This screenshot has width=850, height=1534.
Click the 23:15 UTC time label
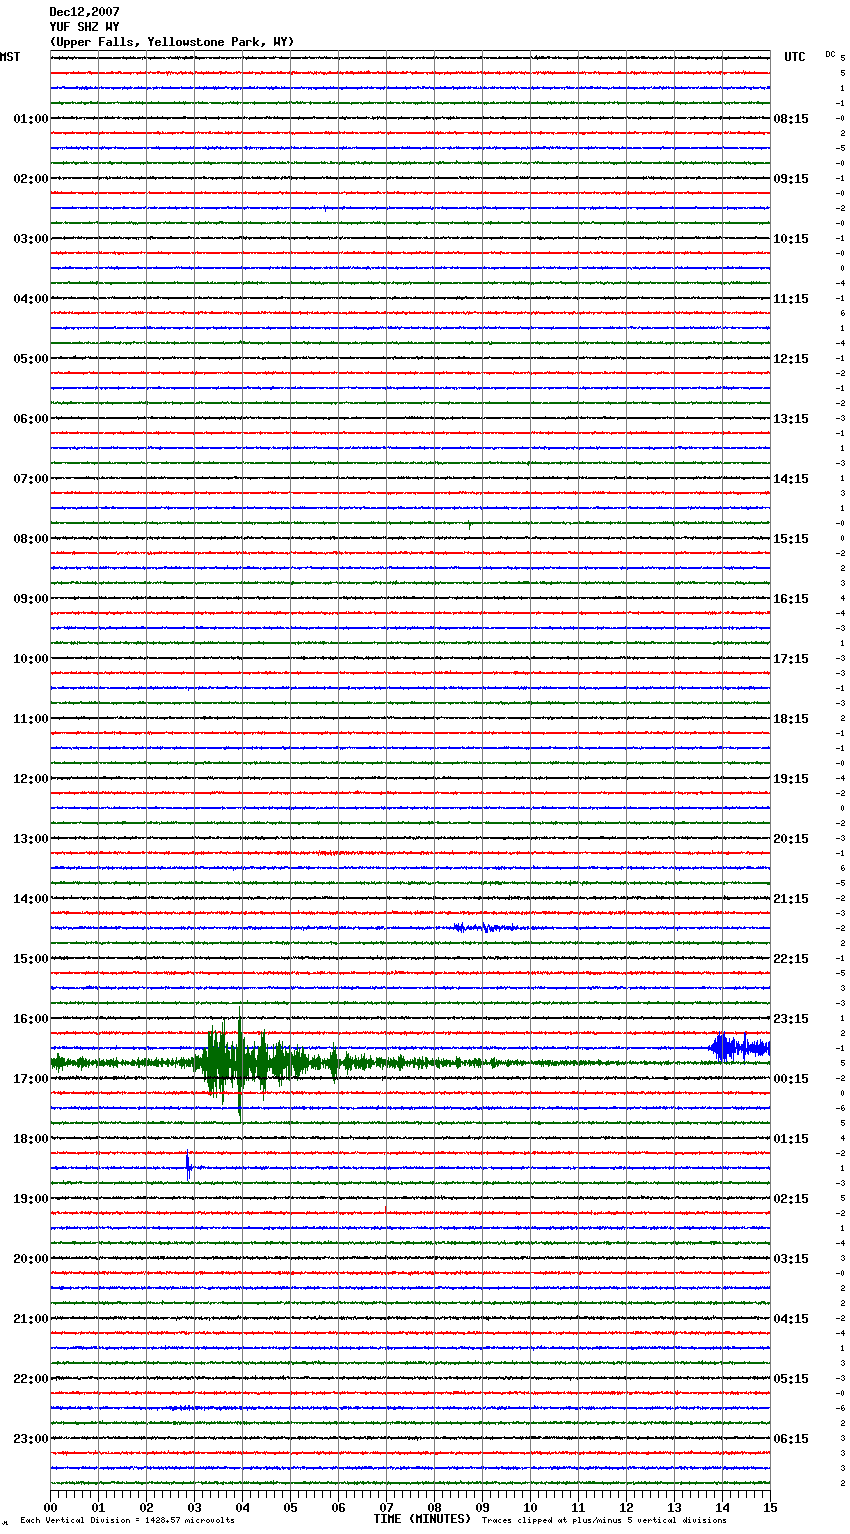pyautogui.click(x=791, y=1019)
